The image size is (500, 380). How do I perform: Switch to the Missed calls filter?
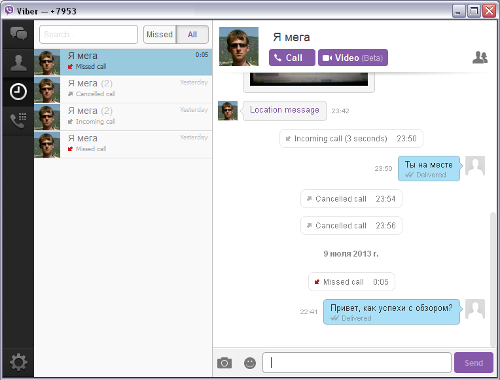(x=160, y=34)
